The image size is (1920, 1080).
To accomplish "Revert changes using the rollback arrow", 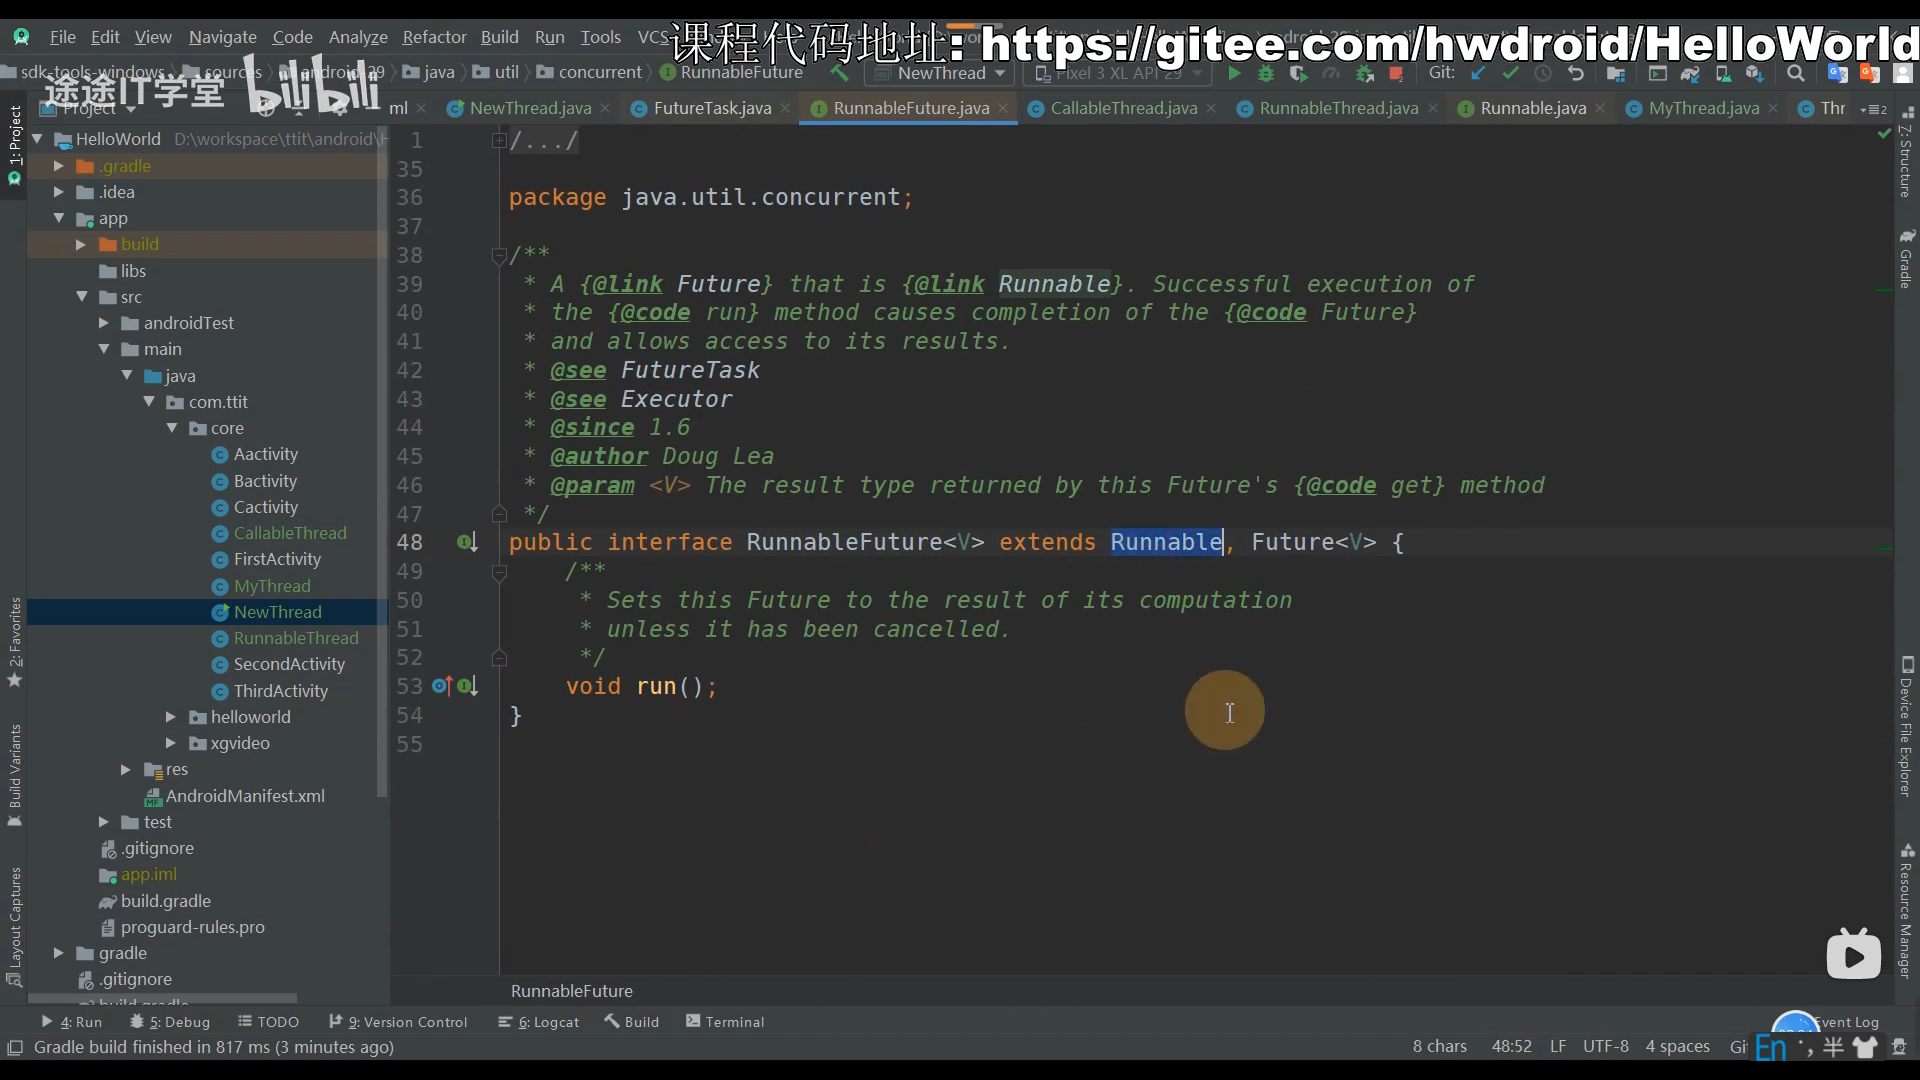I will tap(1576, 73).
